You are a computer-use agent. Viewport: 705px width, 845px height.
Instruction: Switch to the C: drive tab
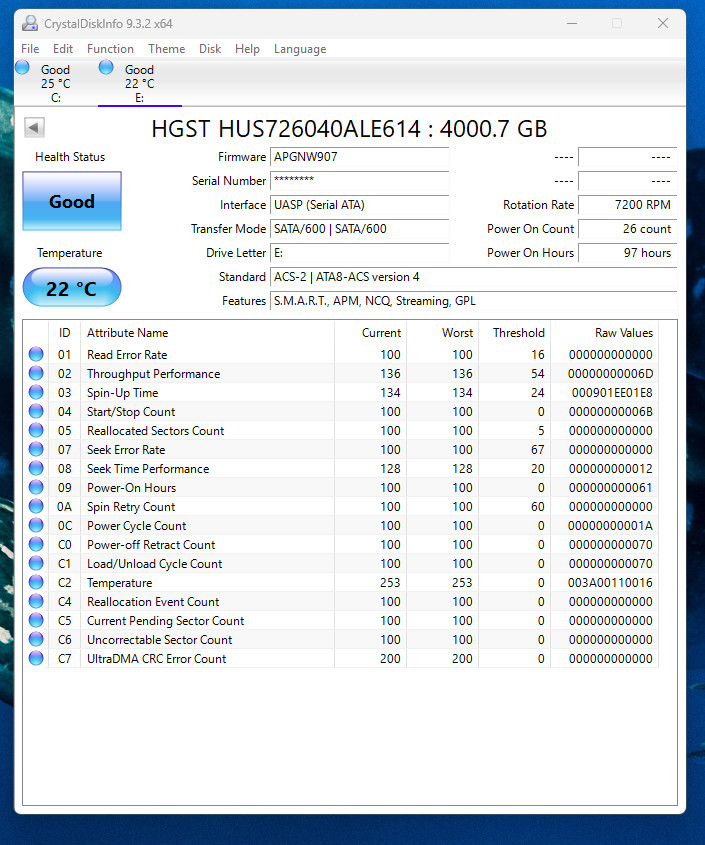click(56, 83)
